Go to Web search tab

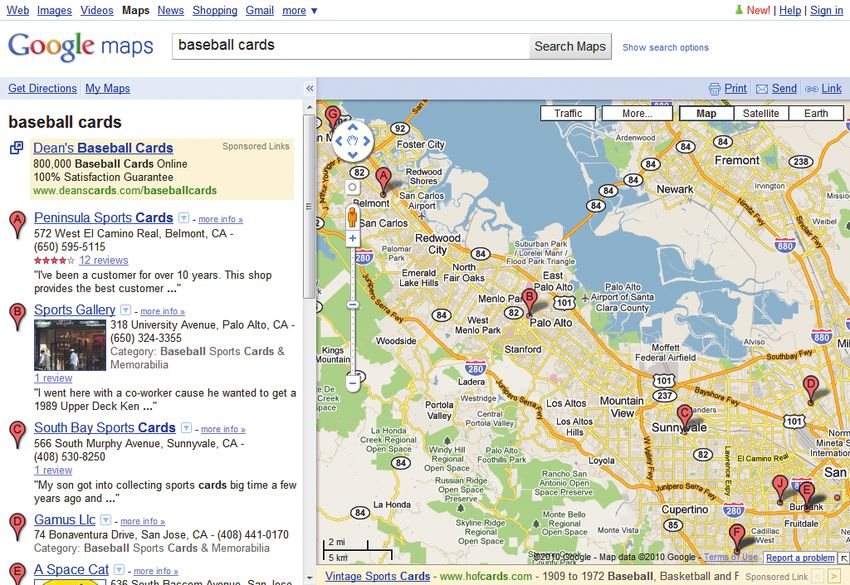[18, 10]
